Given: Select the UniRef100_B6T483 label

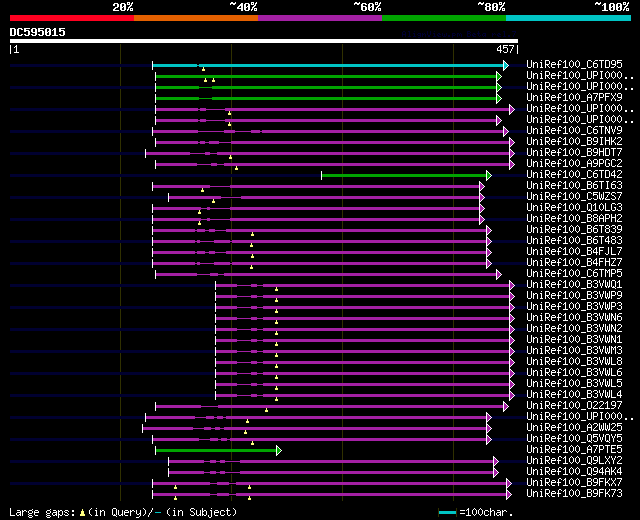Looking at the screenshot, I should point(574,241).
